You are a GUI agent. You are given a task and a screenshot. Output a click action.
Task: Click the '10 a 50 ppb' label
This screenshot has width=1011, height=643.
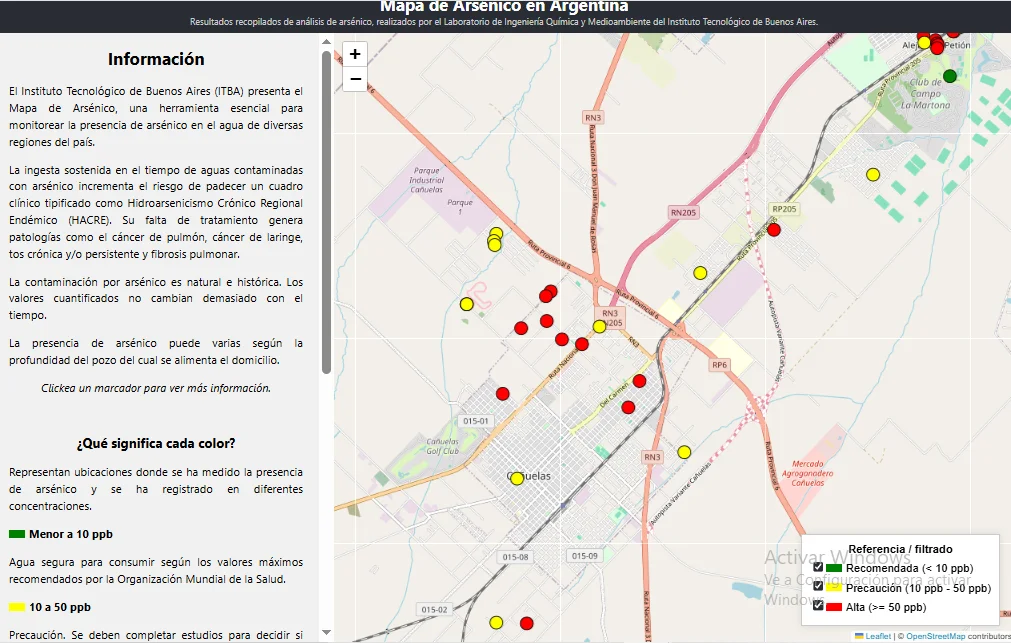60,607
